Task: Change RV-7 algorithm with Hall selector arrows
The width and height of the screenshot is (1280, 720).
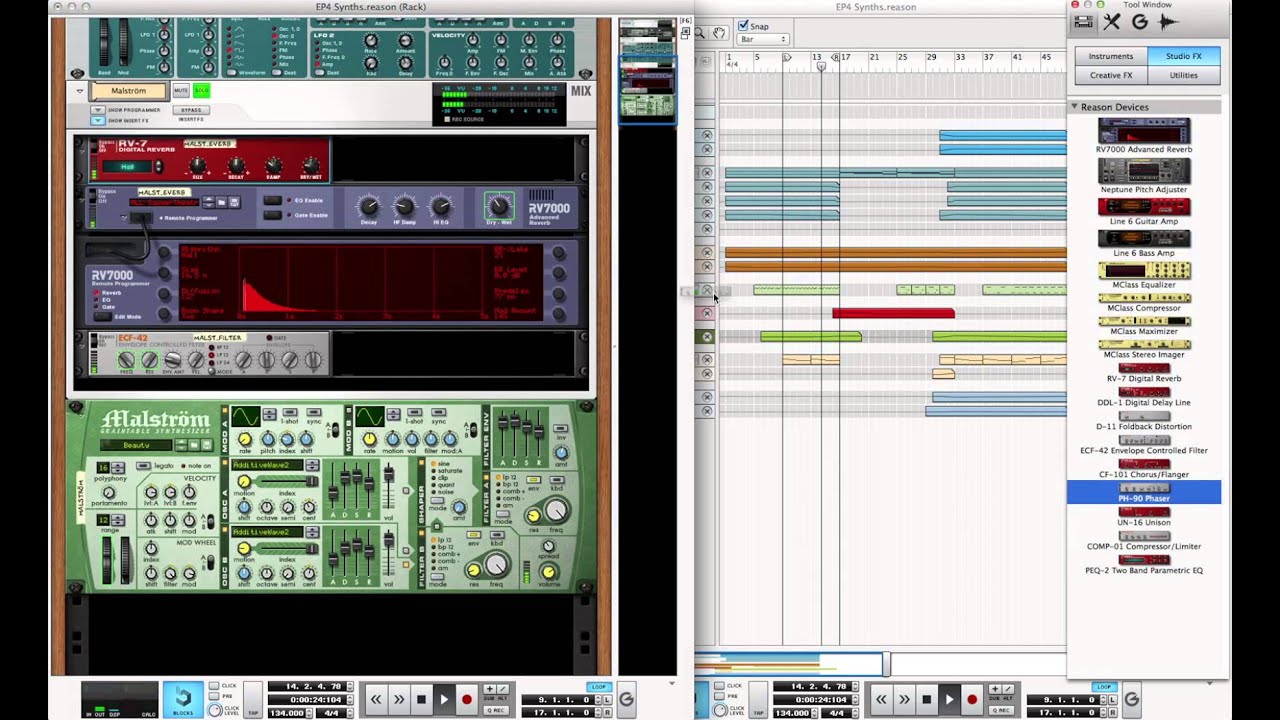Action: coord(157,166)
